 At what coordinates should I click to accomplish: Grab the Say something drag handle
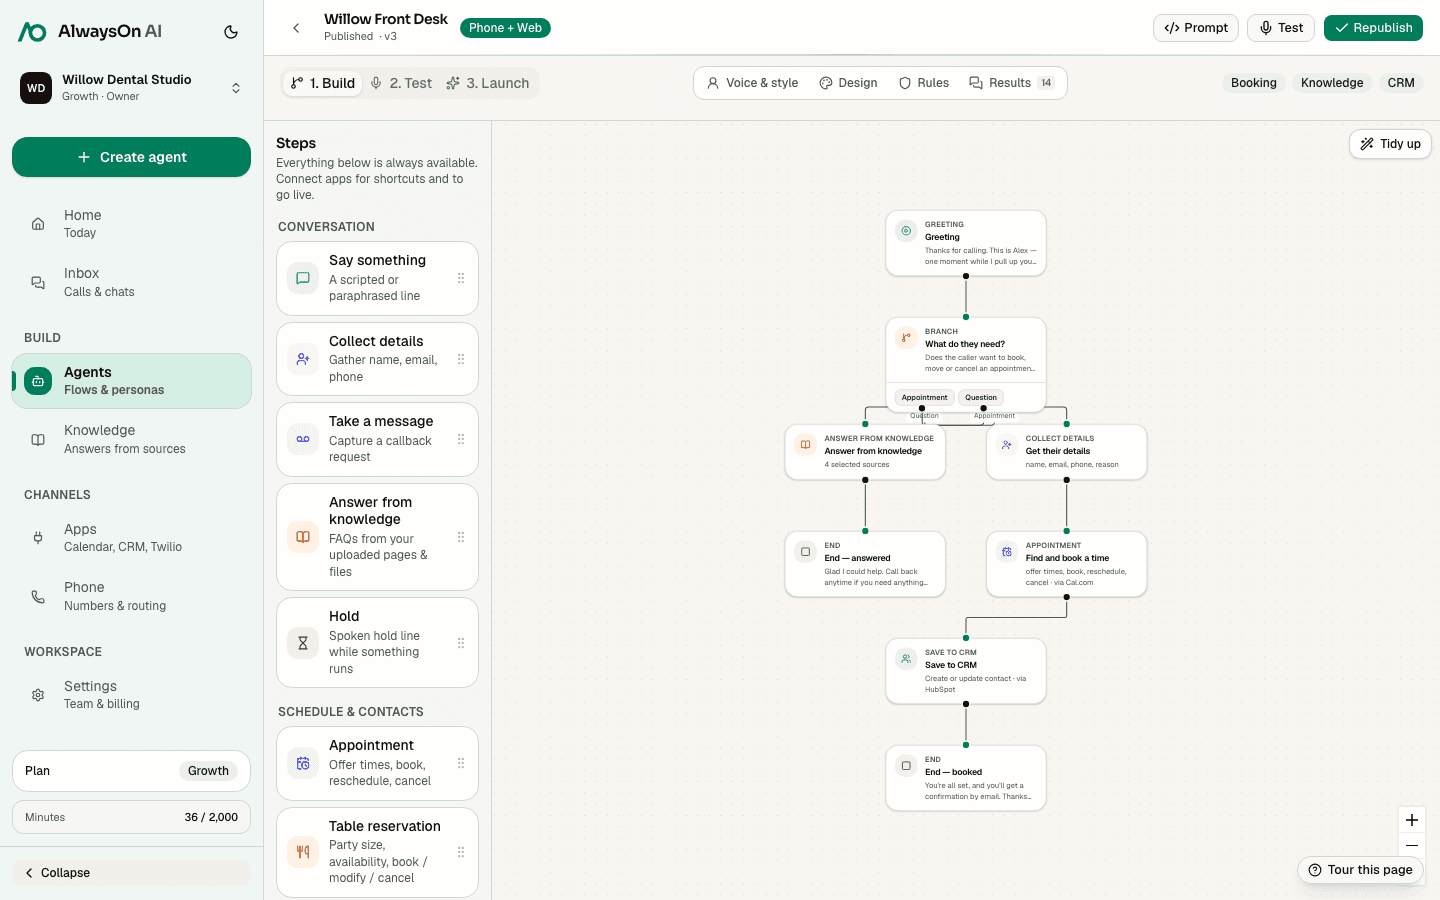pos(461,278)
